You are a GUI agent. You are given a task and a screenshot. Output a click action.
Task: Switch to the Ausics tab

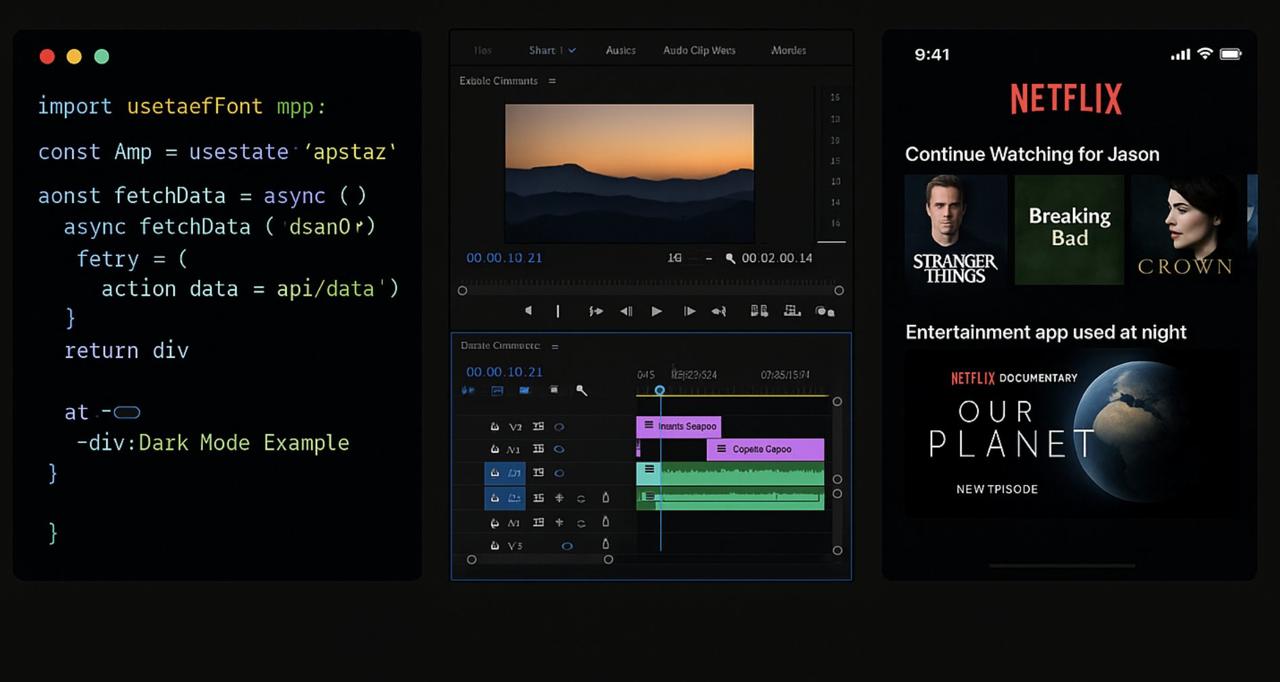621,50
